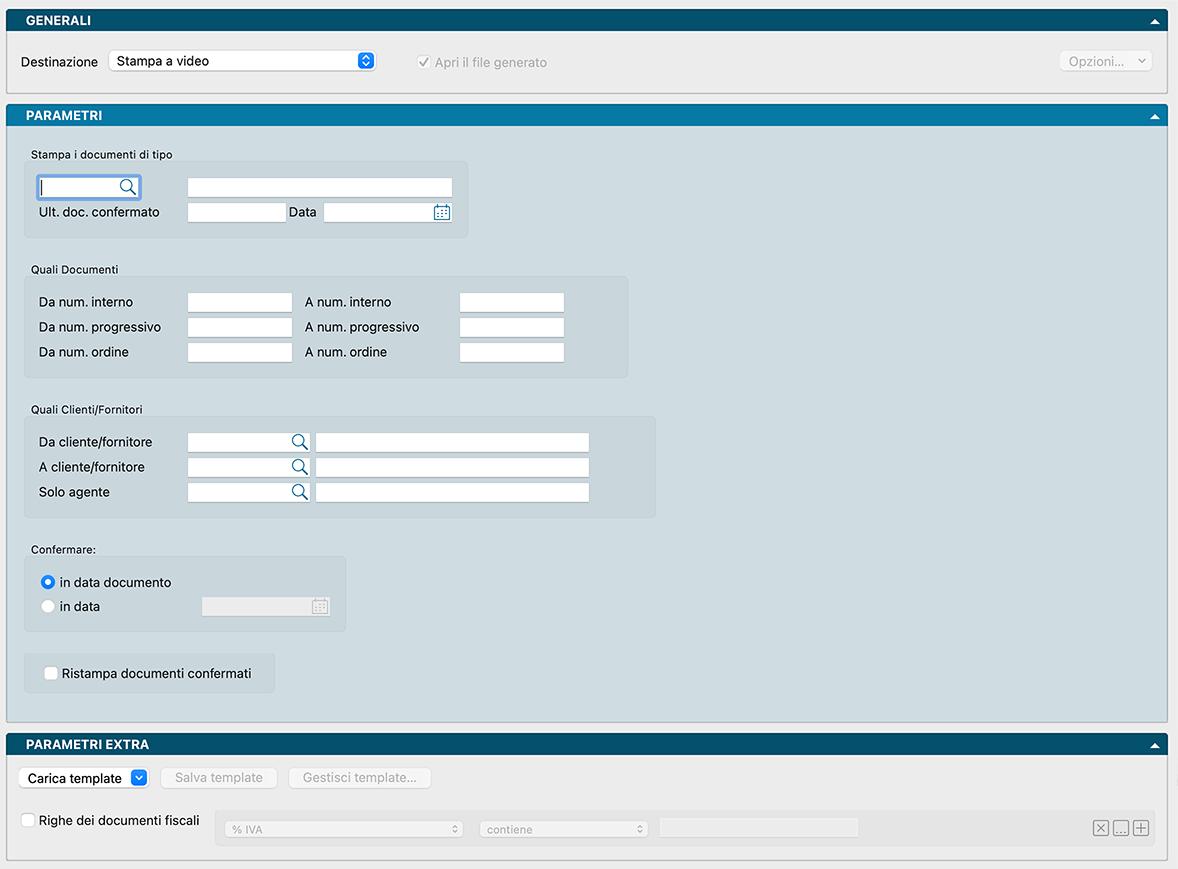Click search icon for Da cliente/fornitore
Screen dimensions: 1178x869
pyautogui.click(x=299, y=442)
